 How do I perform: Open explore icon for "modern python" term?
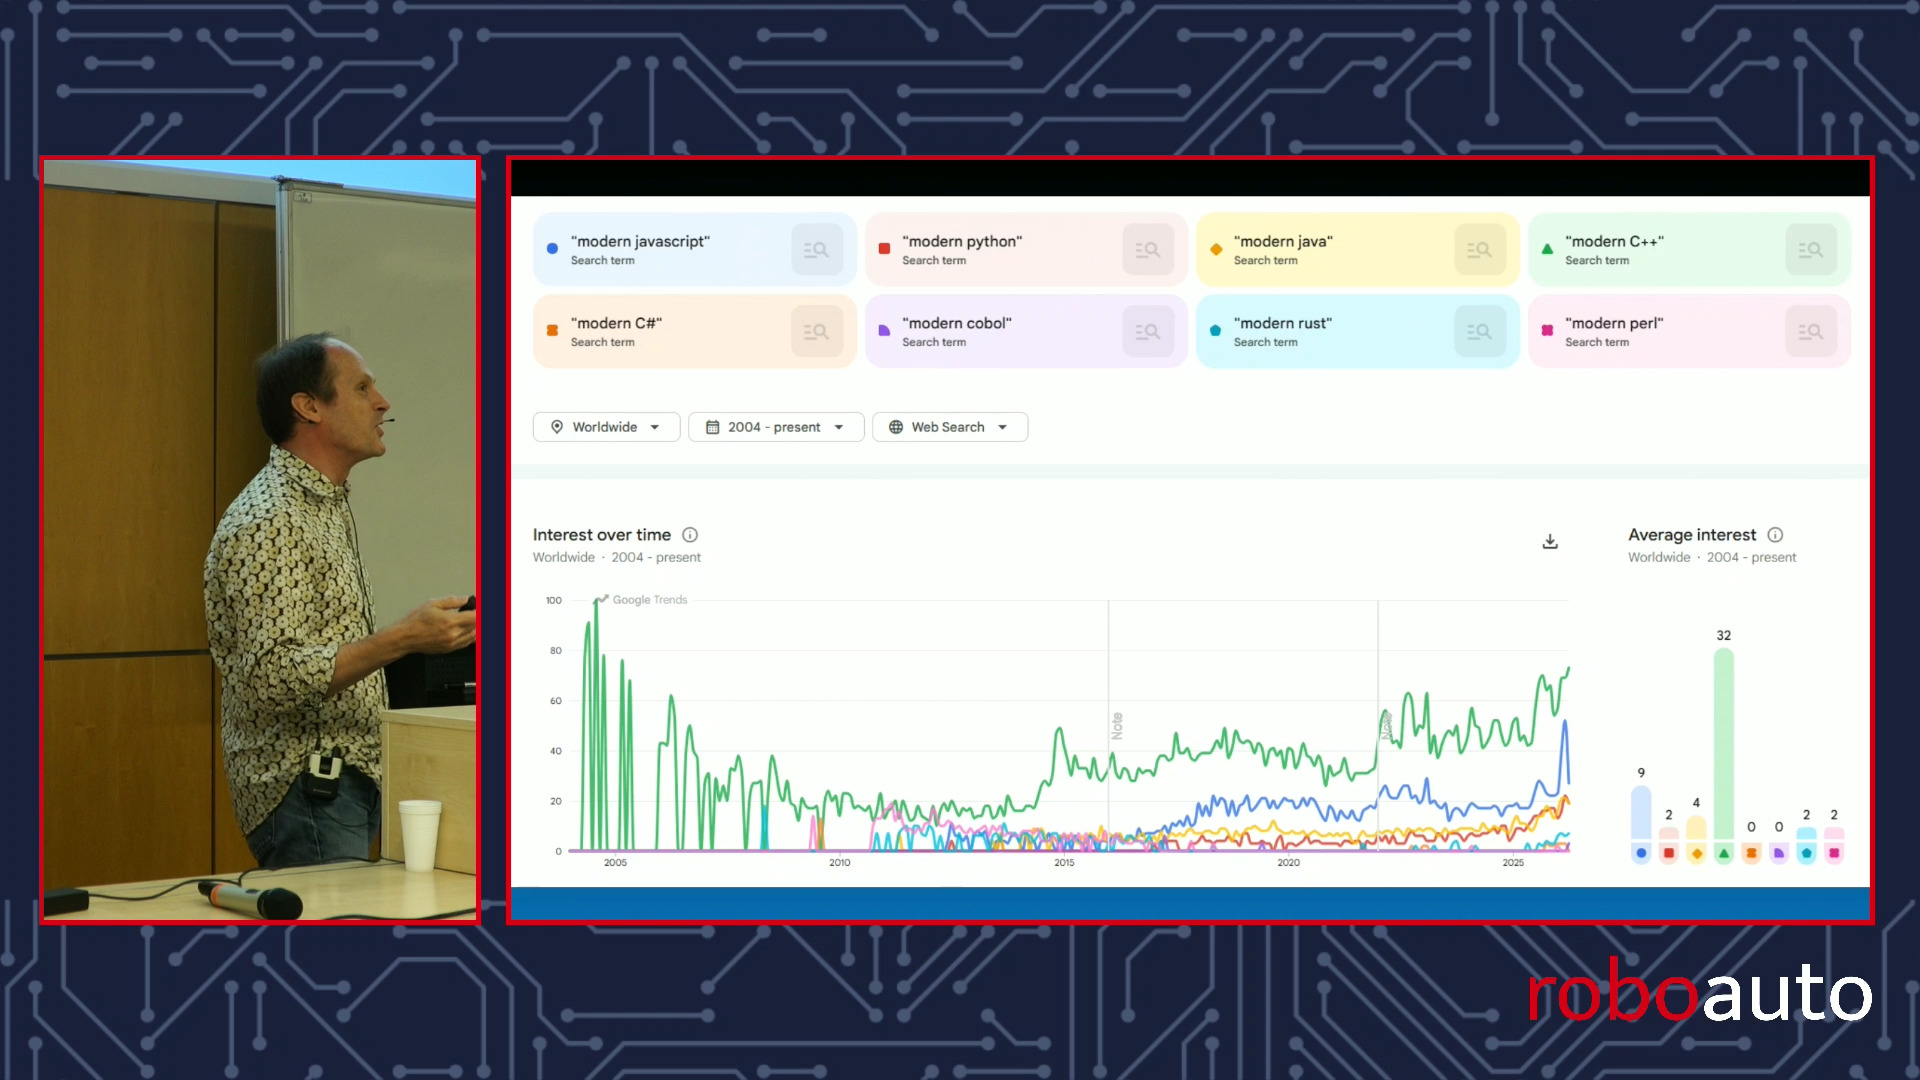1148,250
